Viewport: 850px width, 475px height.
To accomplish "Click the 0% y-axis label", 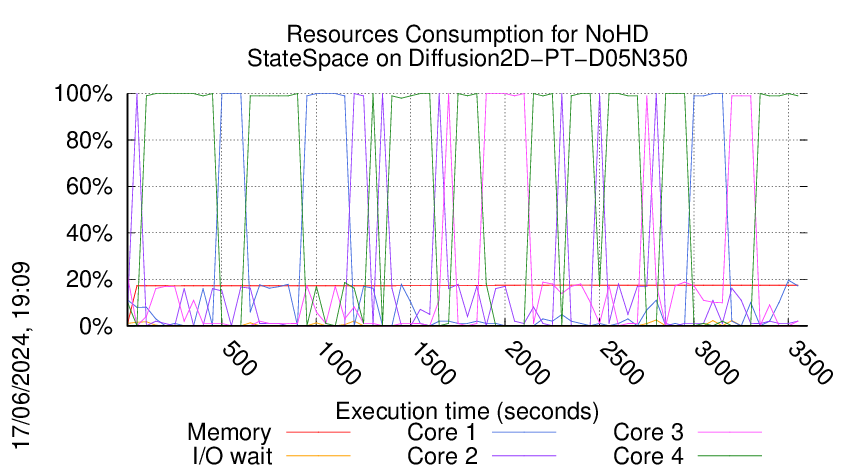I will pos(96,326).
